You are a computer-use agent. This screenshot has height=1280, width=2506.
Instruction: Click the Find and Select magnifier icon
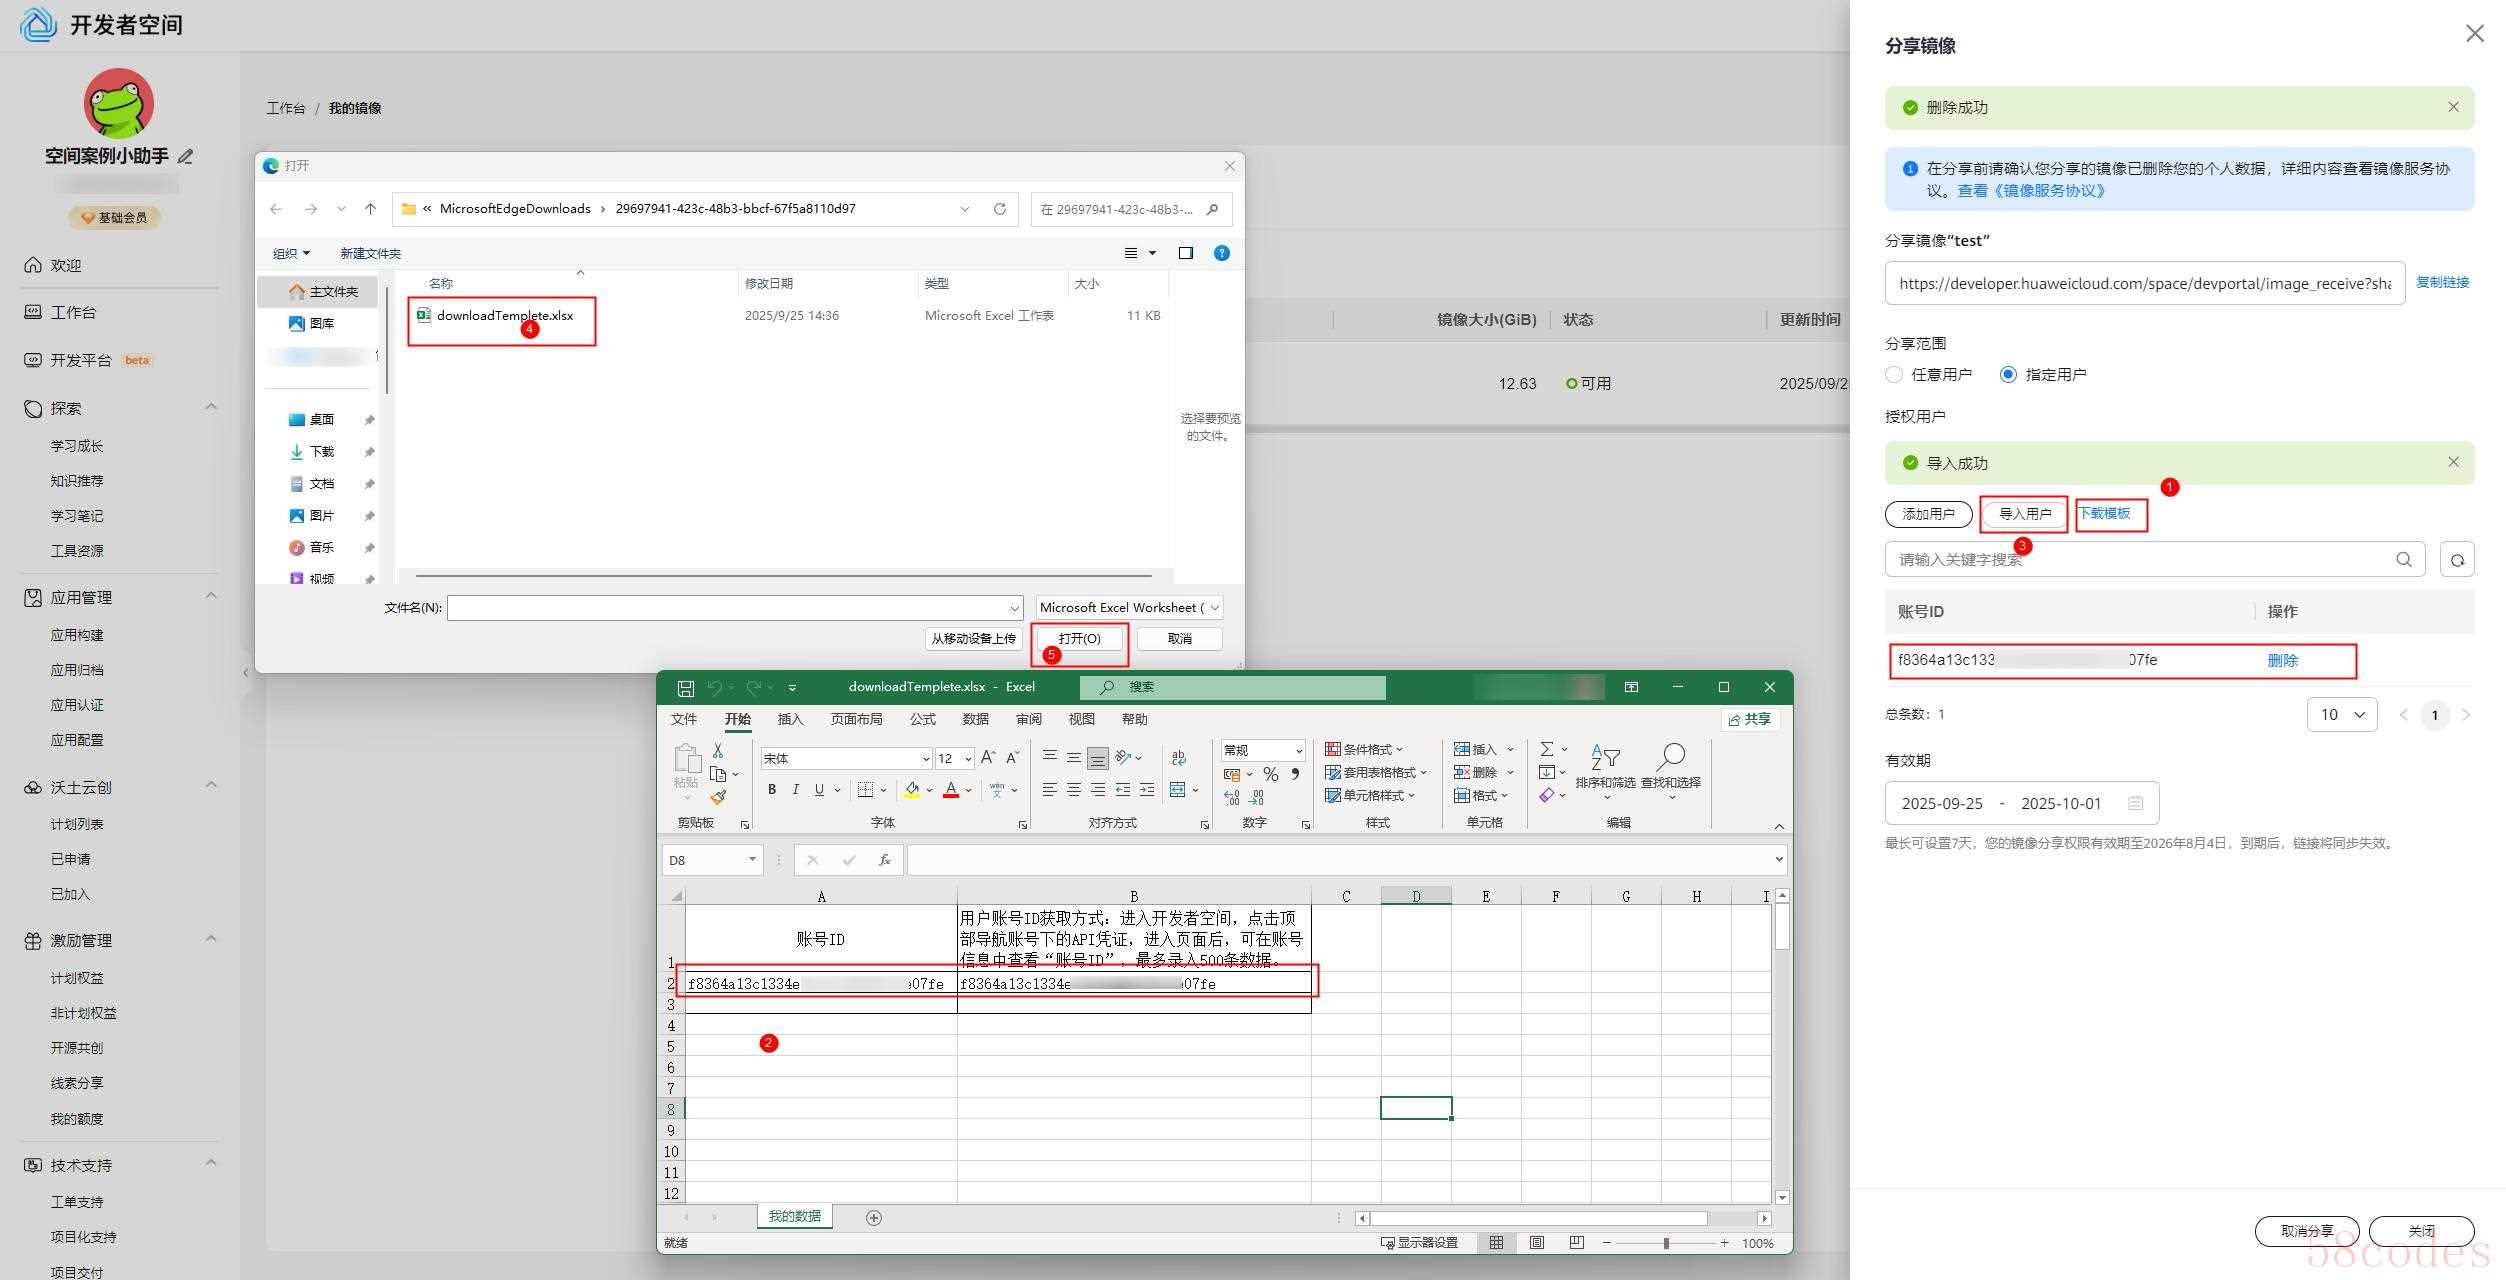pos(1670,757)
